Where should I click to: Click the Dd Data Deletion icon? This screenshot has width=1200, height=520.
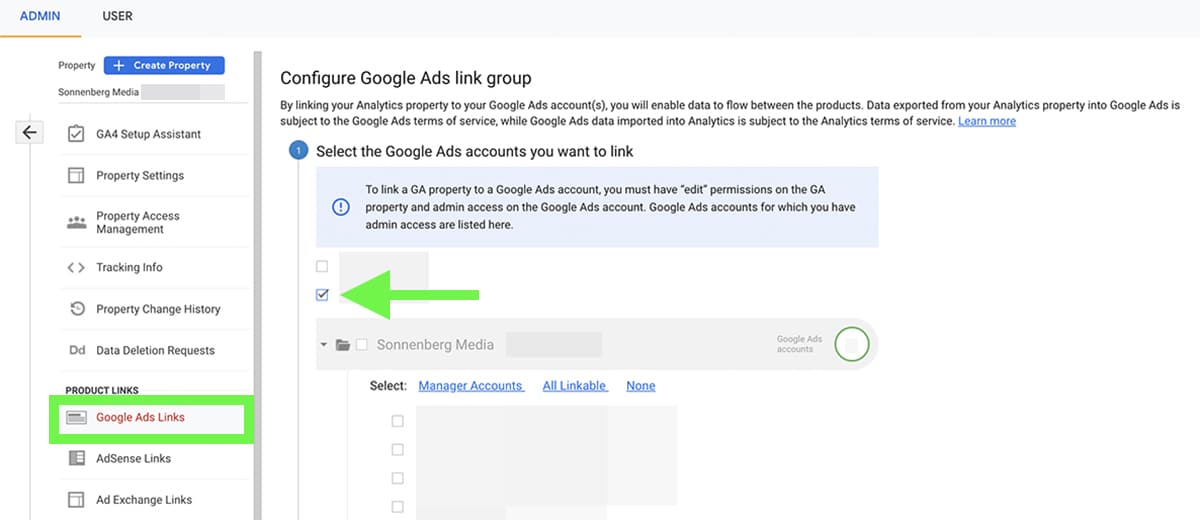coord(76,351)
